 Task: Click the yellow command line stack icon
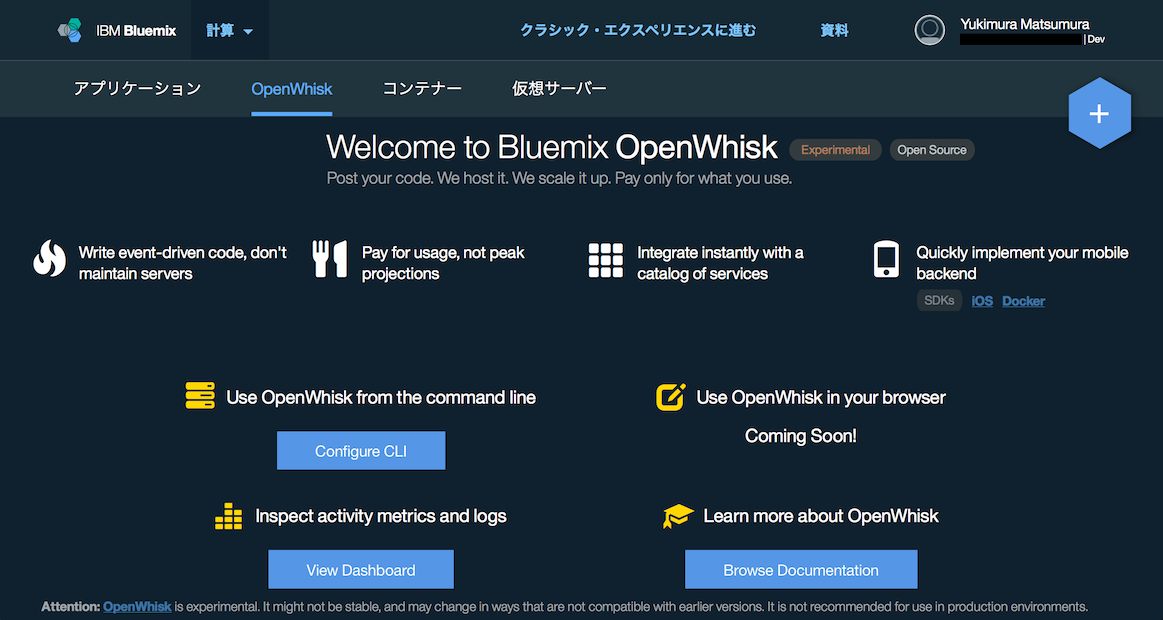click(200, 396)
